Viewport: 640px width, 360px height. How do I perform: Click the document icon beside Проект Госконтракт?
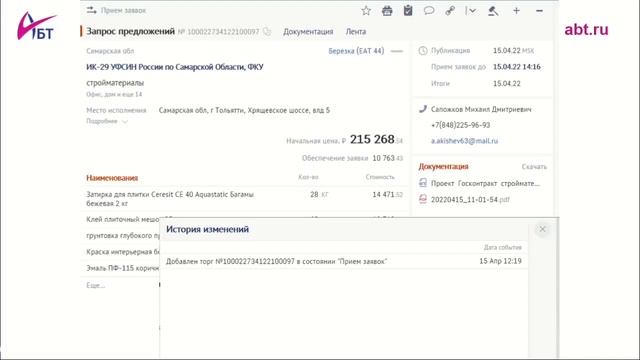(x=423, y=183)
